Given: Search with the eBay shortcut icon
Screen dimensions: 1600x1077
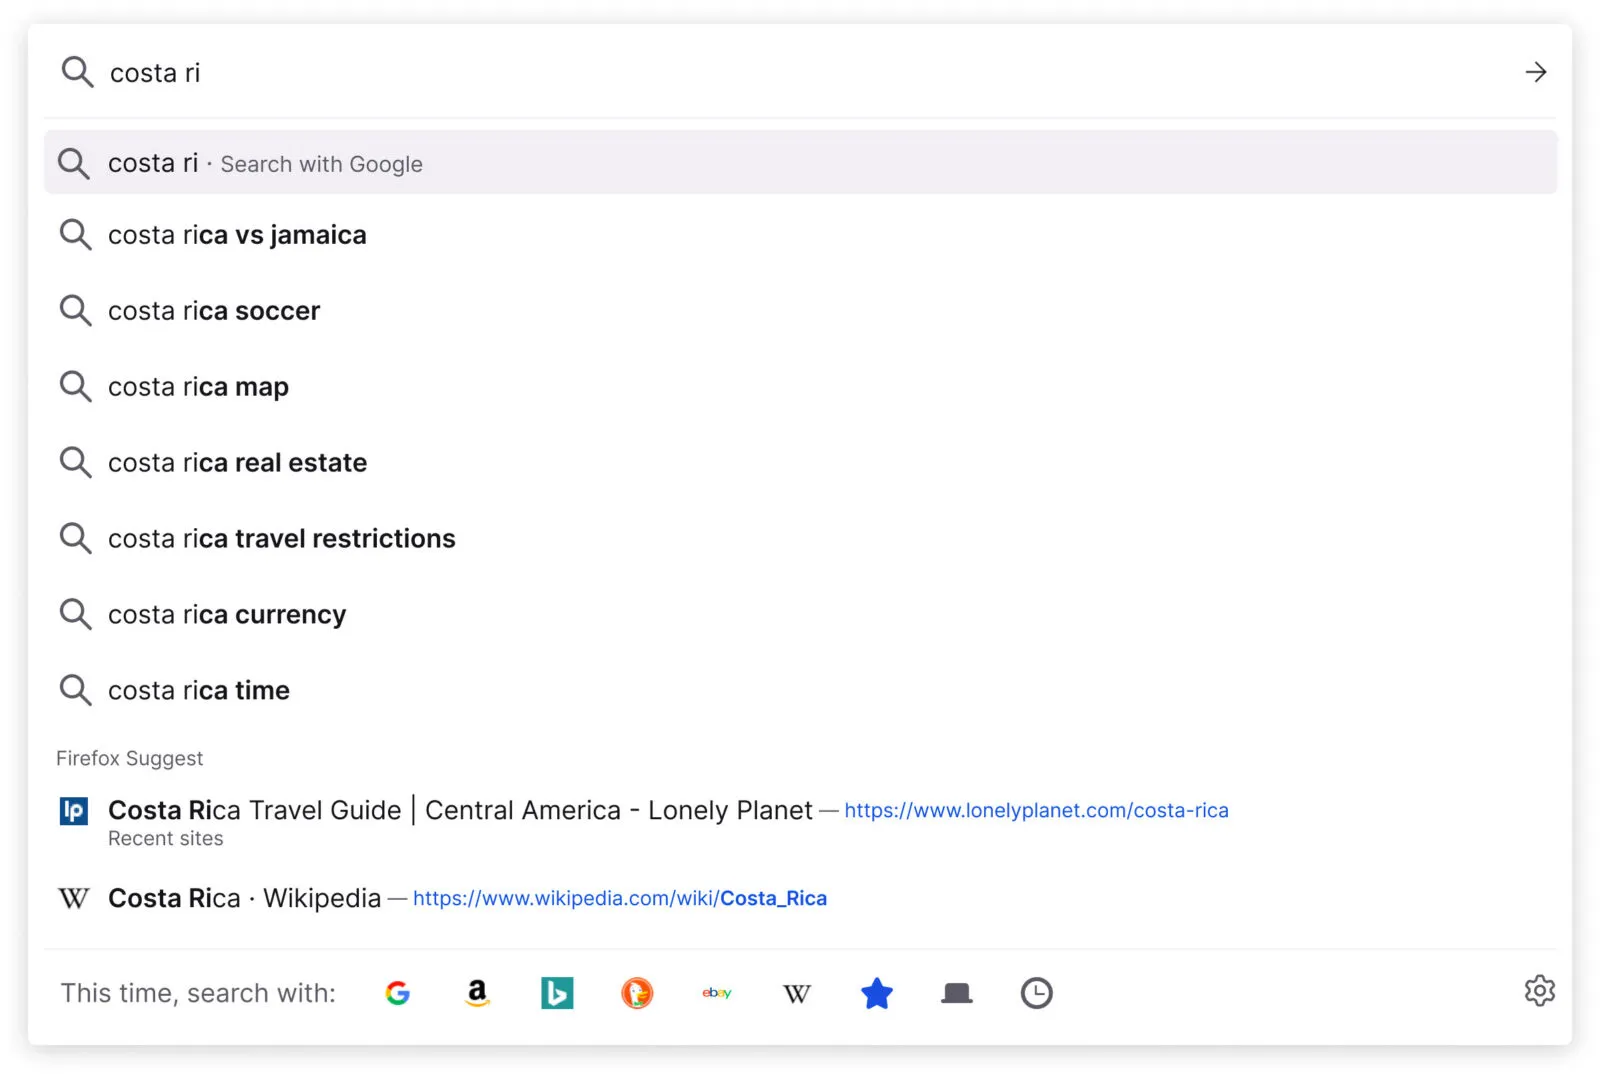Looking at the screenshot, I should pos(716,993).
